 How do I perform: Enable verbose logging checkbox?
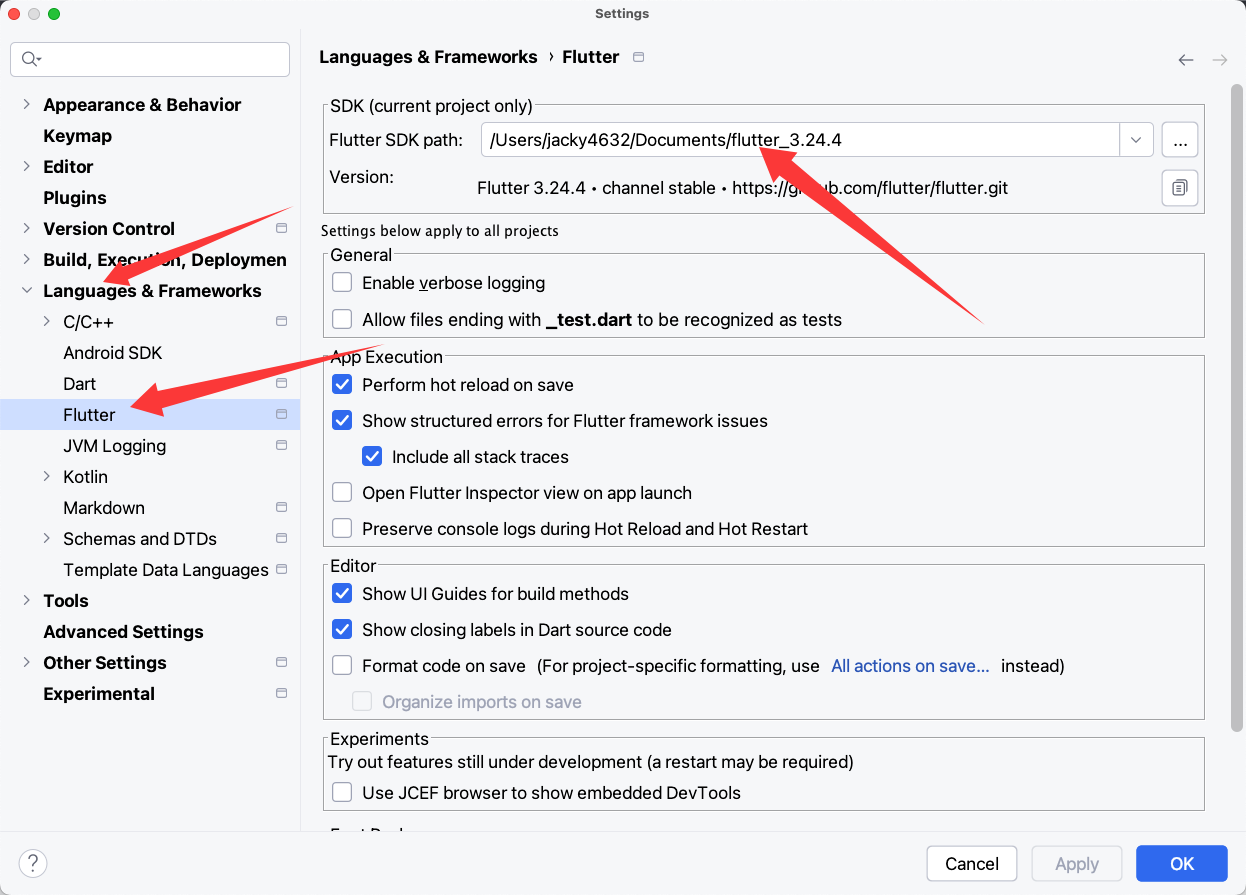[x=342, y=283]
